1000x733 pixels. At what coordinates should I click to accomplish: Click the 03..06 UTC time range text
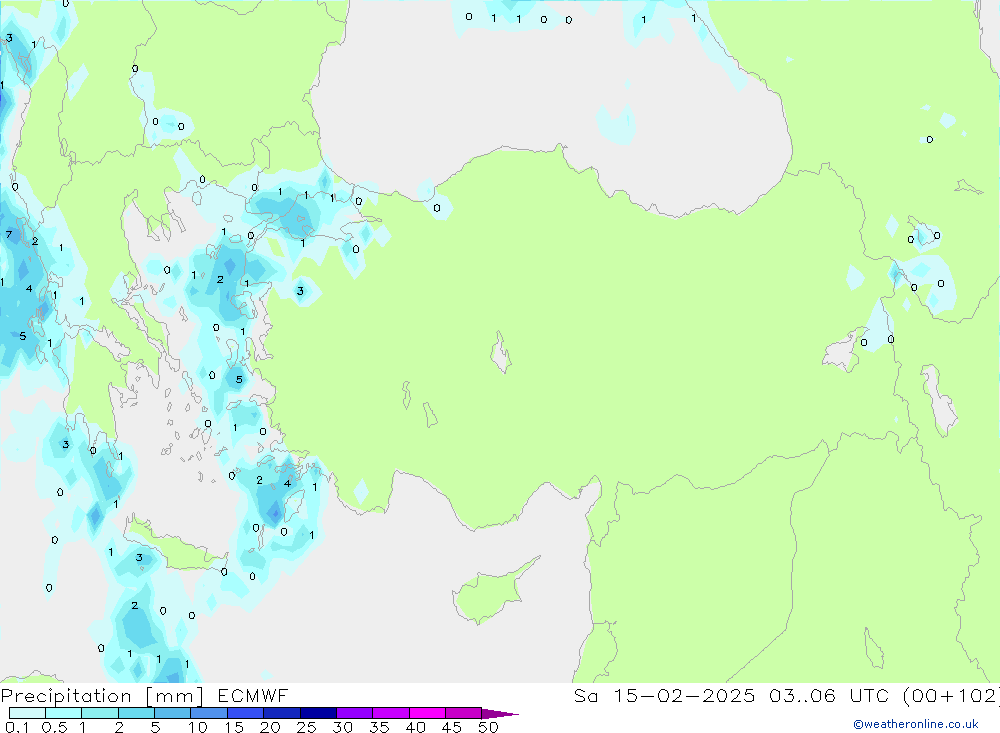pyautogui.click(x=810, y=695)
